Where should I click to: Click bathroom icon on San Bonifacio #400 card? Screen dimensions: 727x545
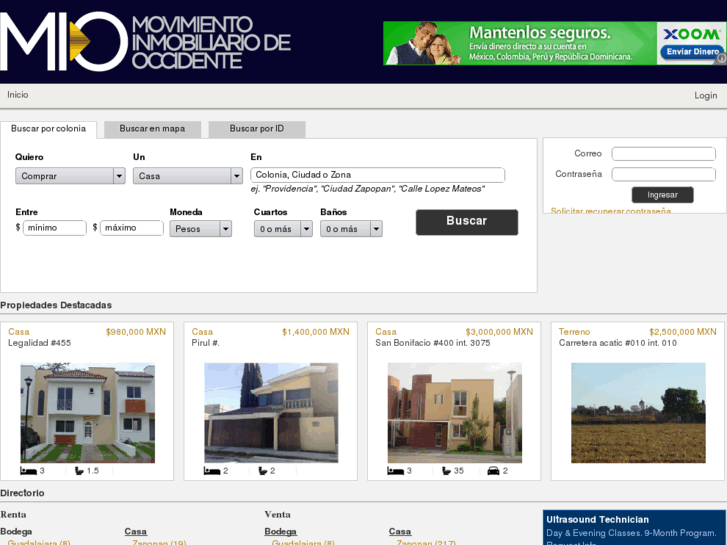(x=446, y=471)
